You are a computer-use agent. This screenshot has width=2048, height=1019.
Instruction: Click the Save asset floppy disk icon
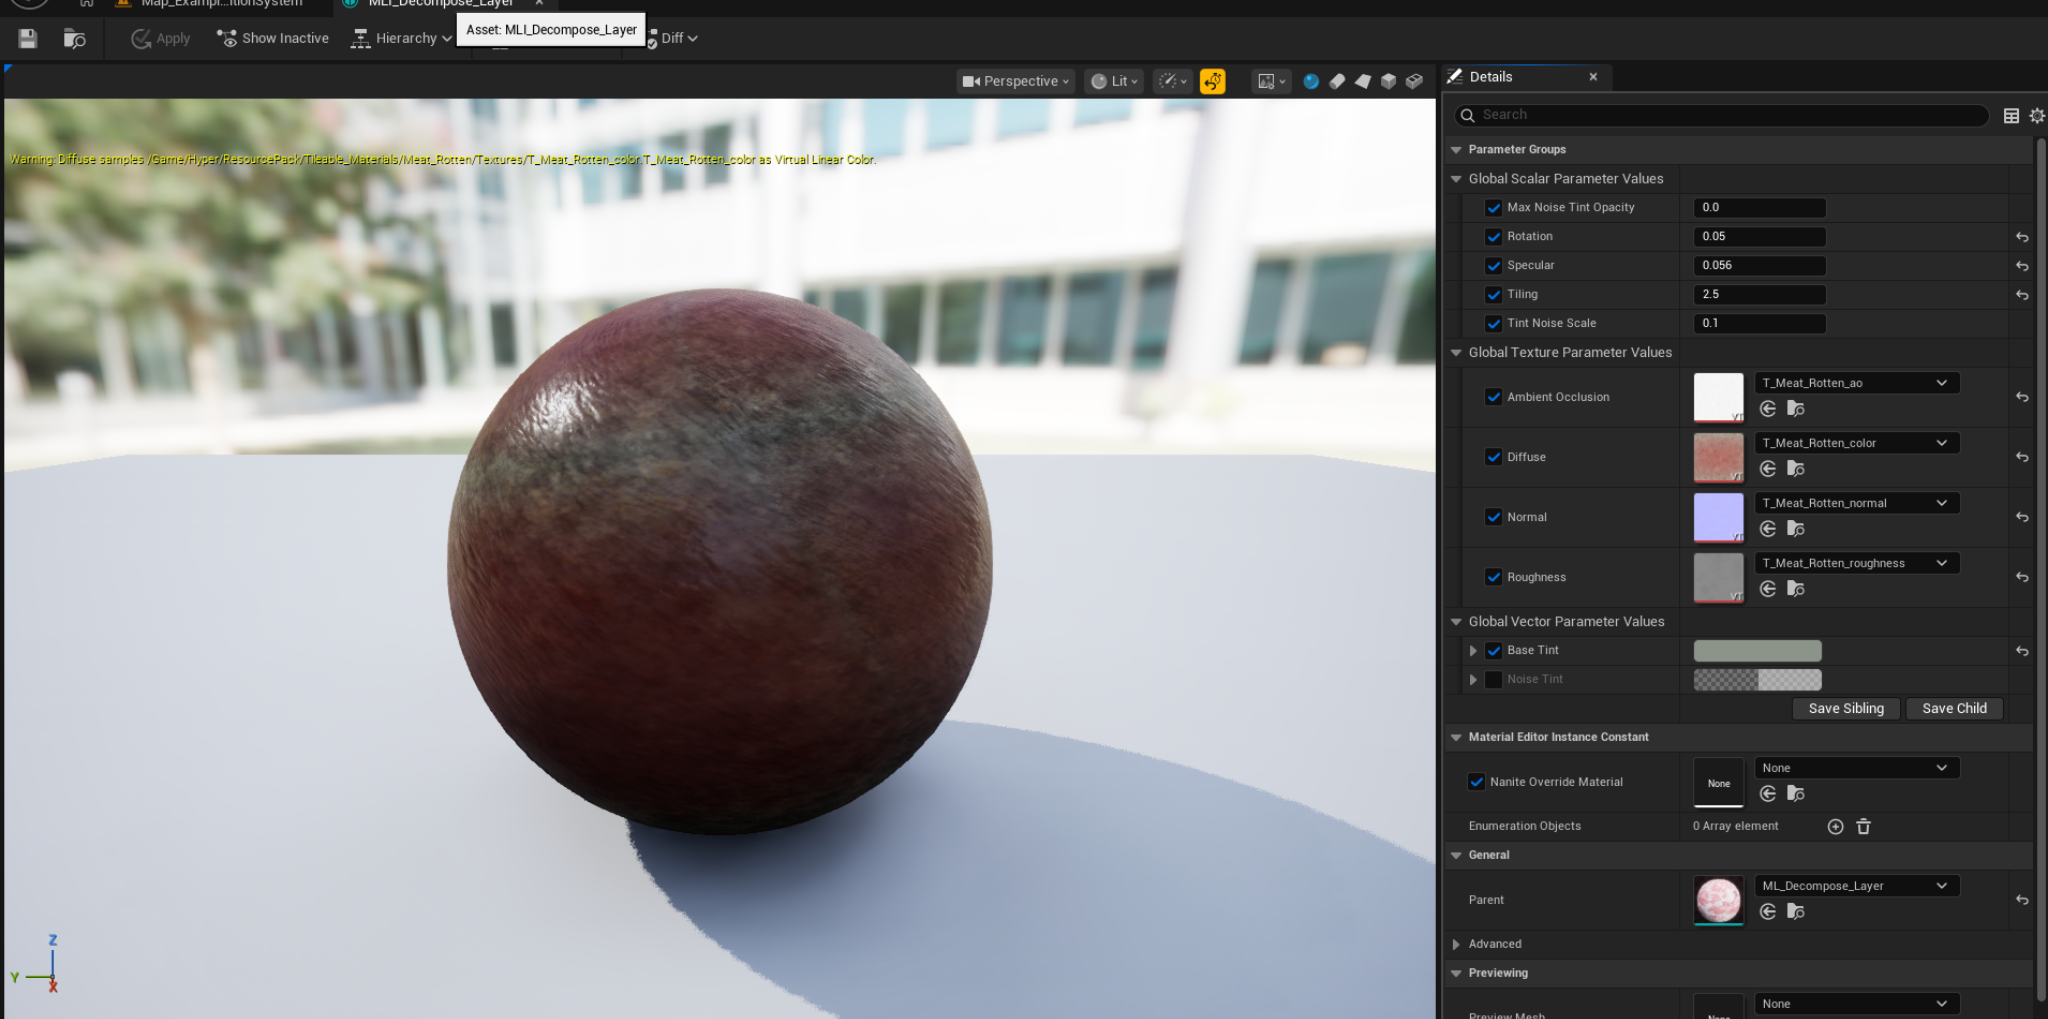(28, 38)
